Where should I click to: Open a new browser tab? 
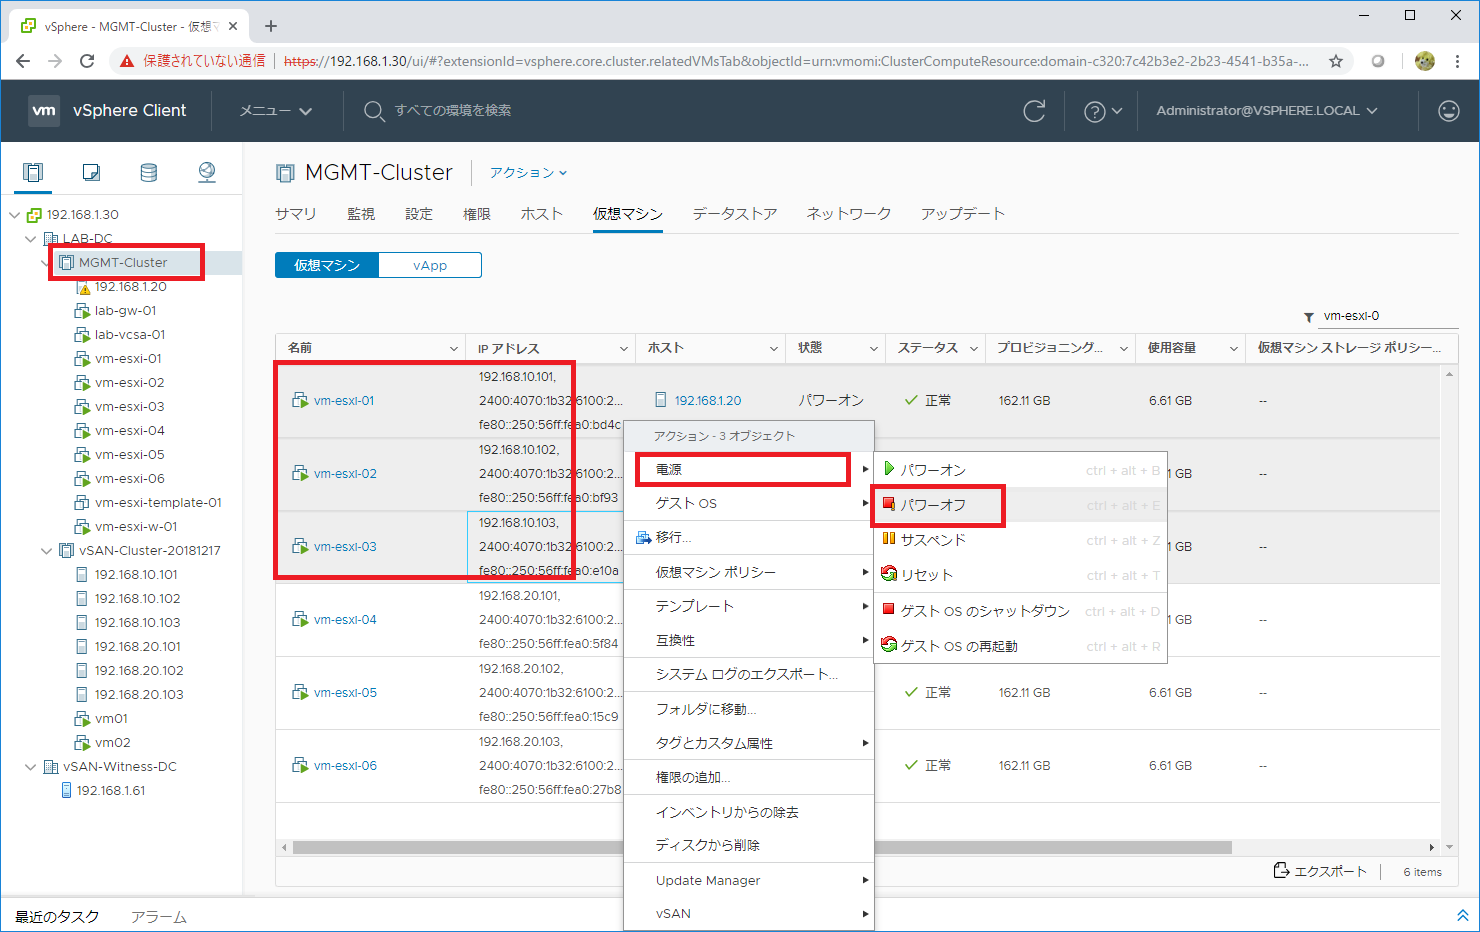[x=271, y=26]
